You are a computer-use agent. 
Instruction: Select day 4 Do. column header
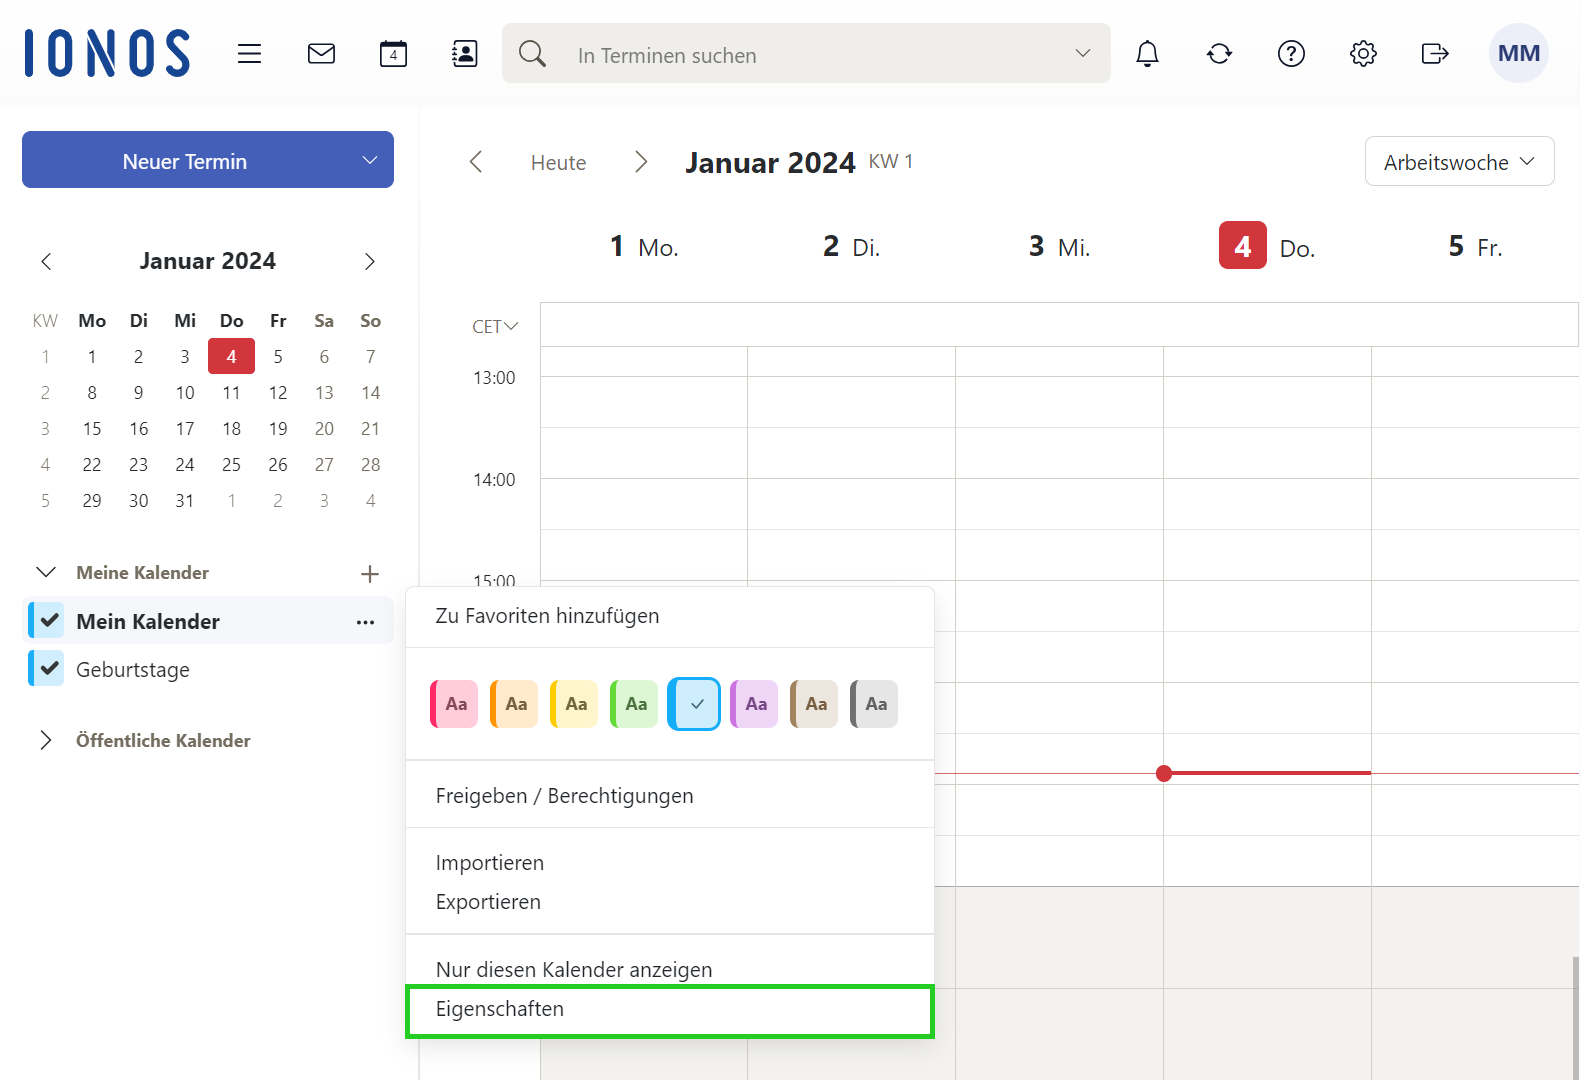click(1267, 246)
